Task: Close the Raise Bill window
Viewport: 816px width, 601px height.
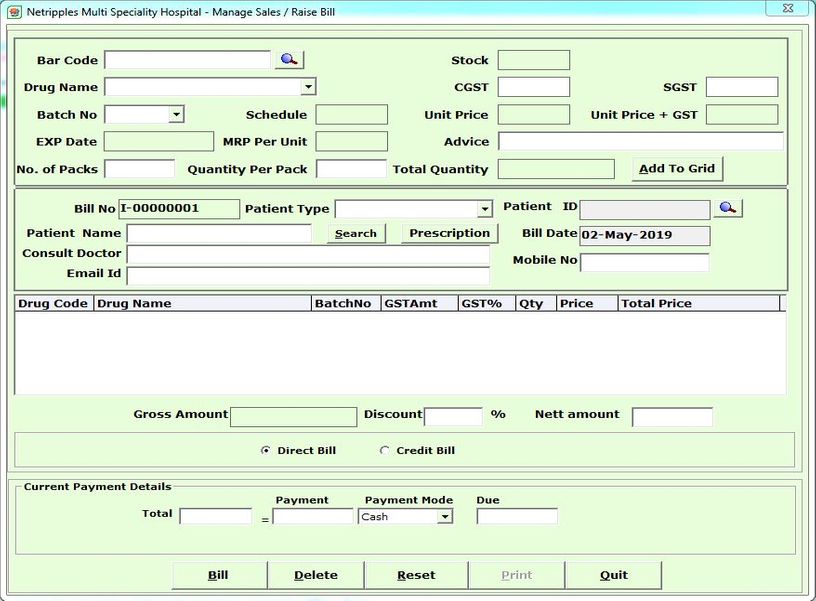Action: [787, 8]
